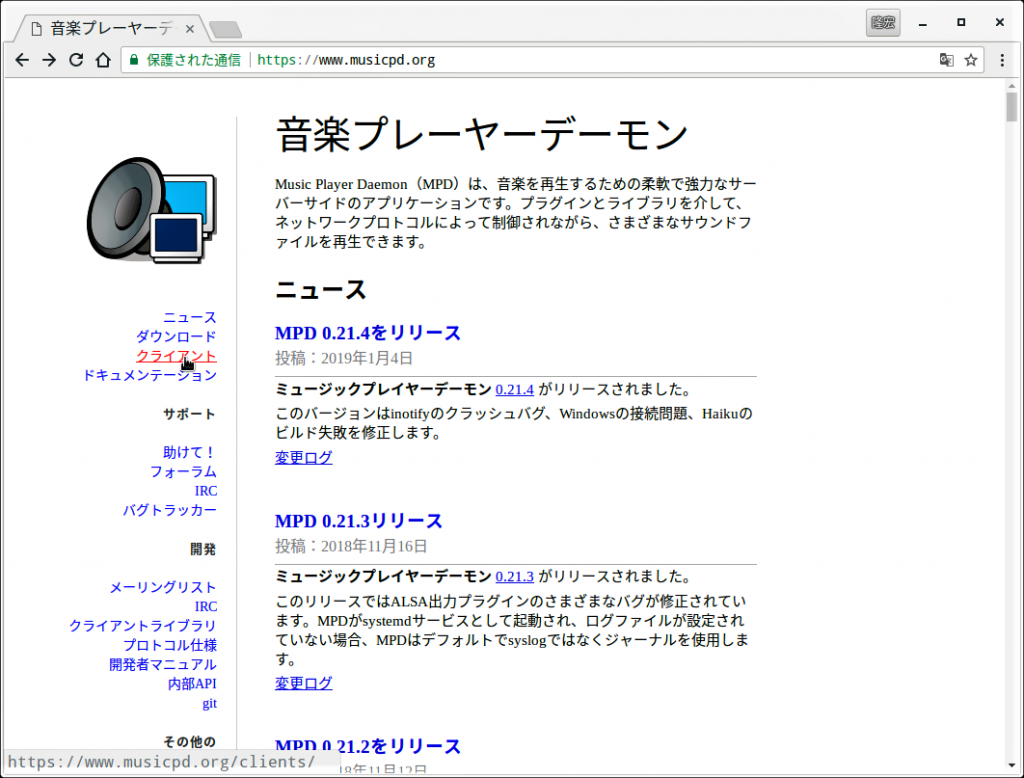Click the 投稿：2019年1月4日 date text

(344, 359)
